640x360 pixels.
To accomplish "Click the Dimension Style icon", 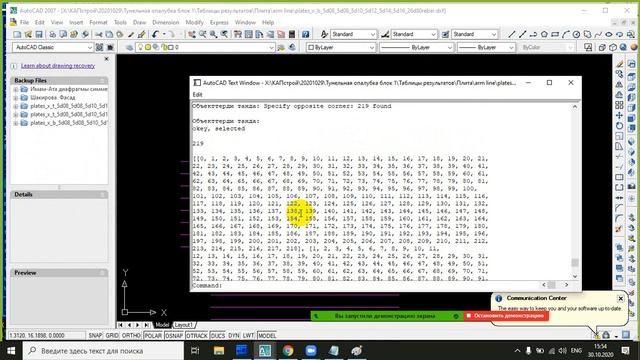I will coord(385,35).
